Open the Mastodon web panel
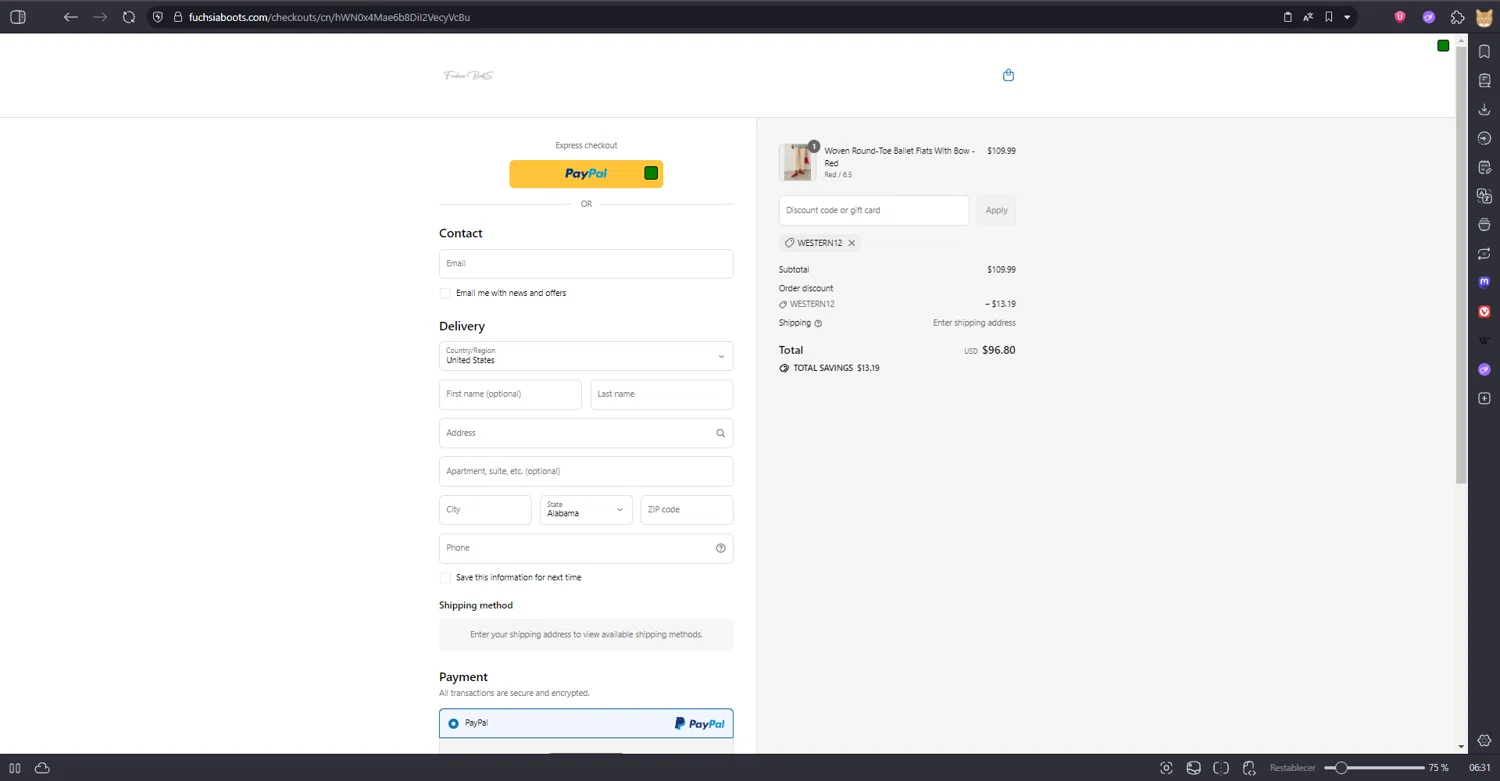Screen dimensions: 1500x781 (1485, 283)
